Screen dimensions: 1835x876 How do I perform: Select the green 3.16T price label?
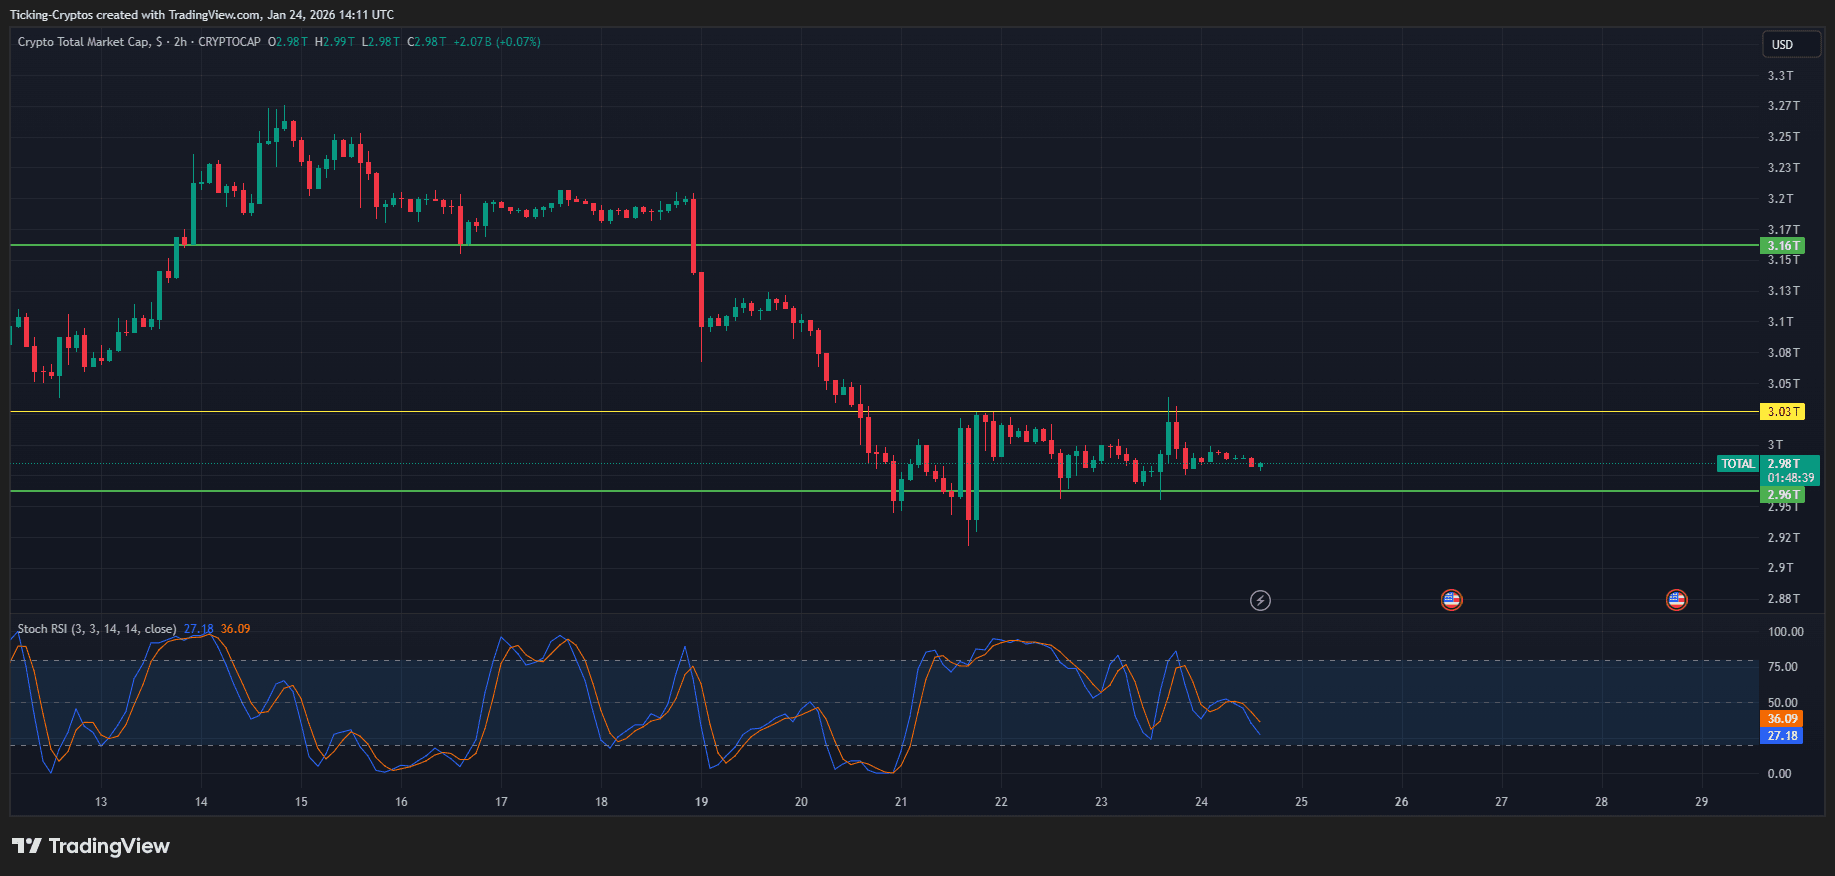[x=1782, y=245]
